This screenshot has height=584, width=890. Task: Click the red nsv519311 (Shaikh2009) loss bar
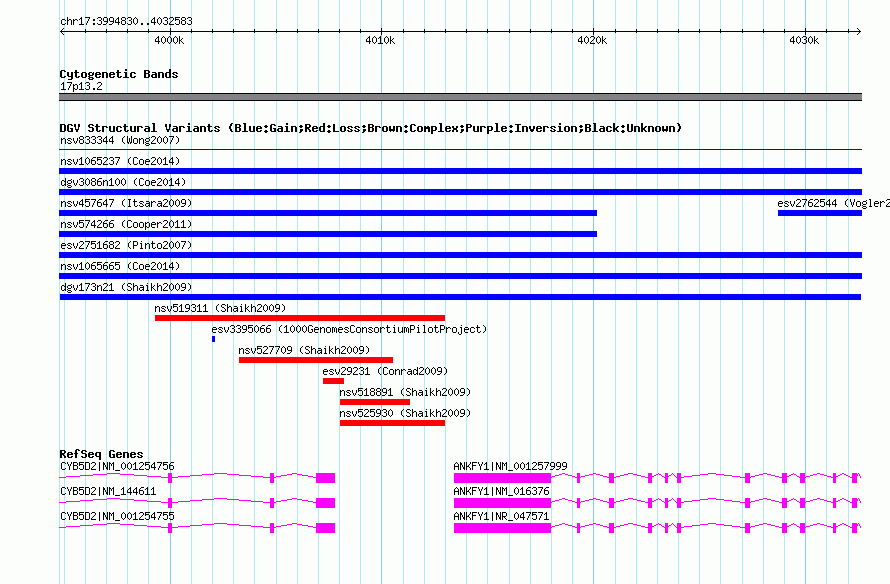pyautogui.click(x=300, y=318)
